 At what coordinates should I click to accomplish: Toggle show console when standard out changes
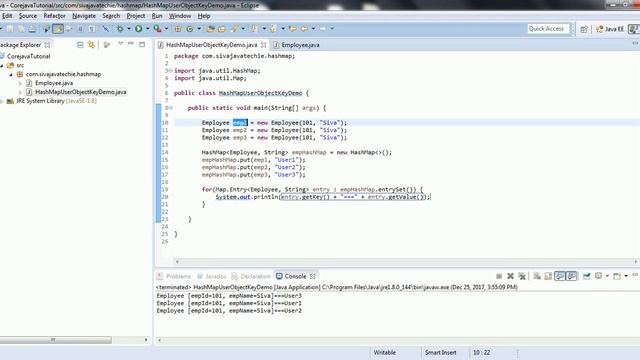560,276
